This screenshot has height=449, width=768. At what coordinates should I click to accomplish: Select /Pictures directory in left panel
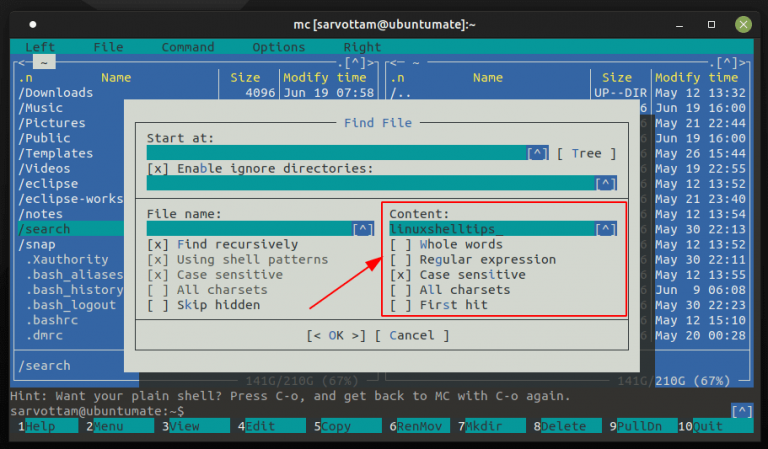[51, 123]
